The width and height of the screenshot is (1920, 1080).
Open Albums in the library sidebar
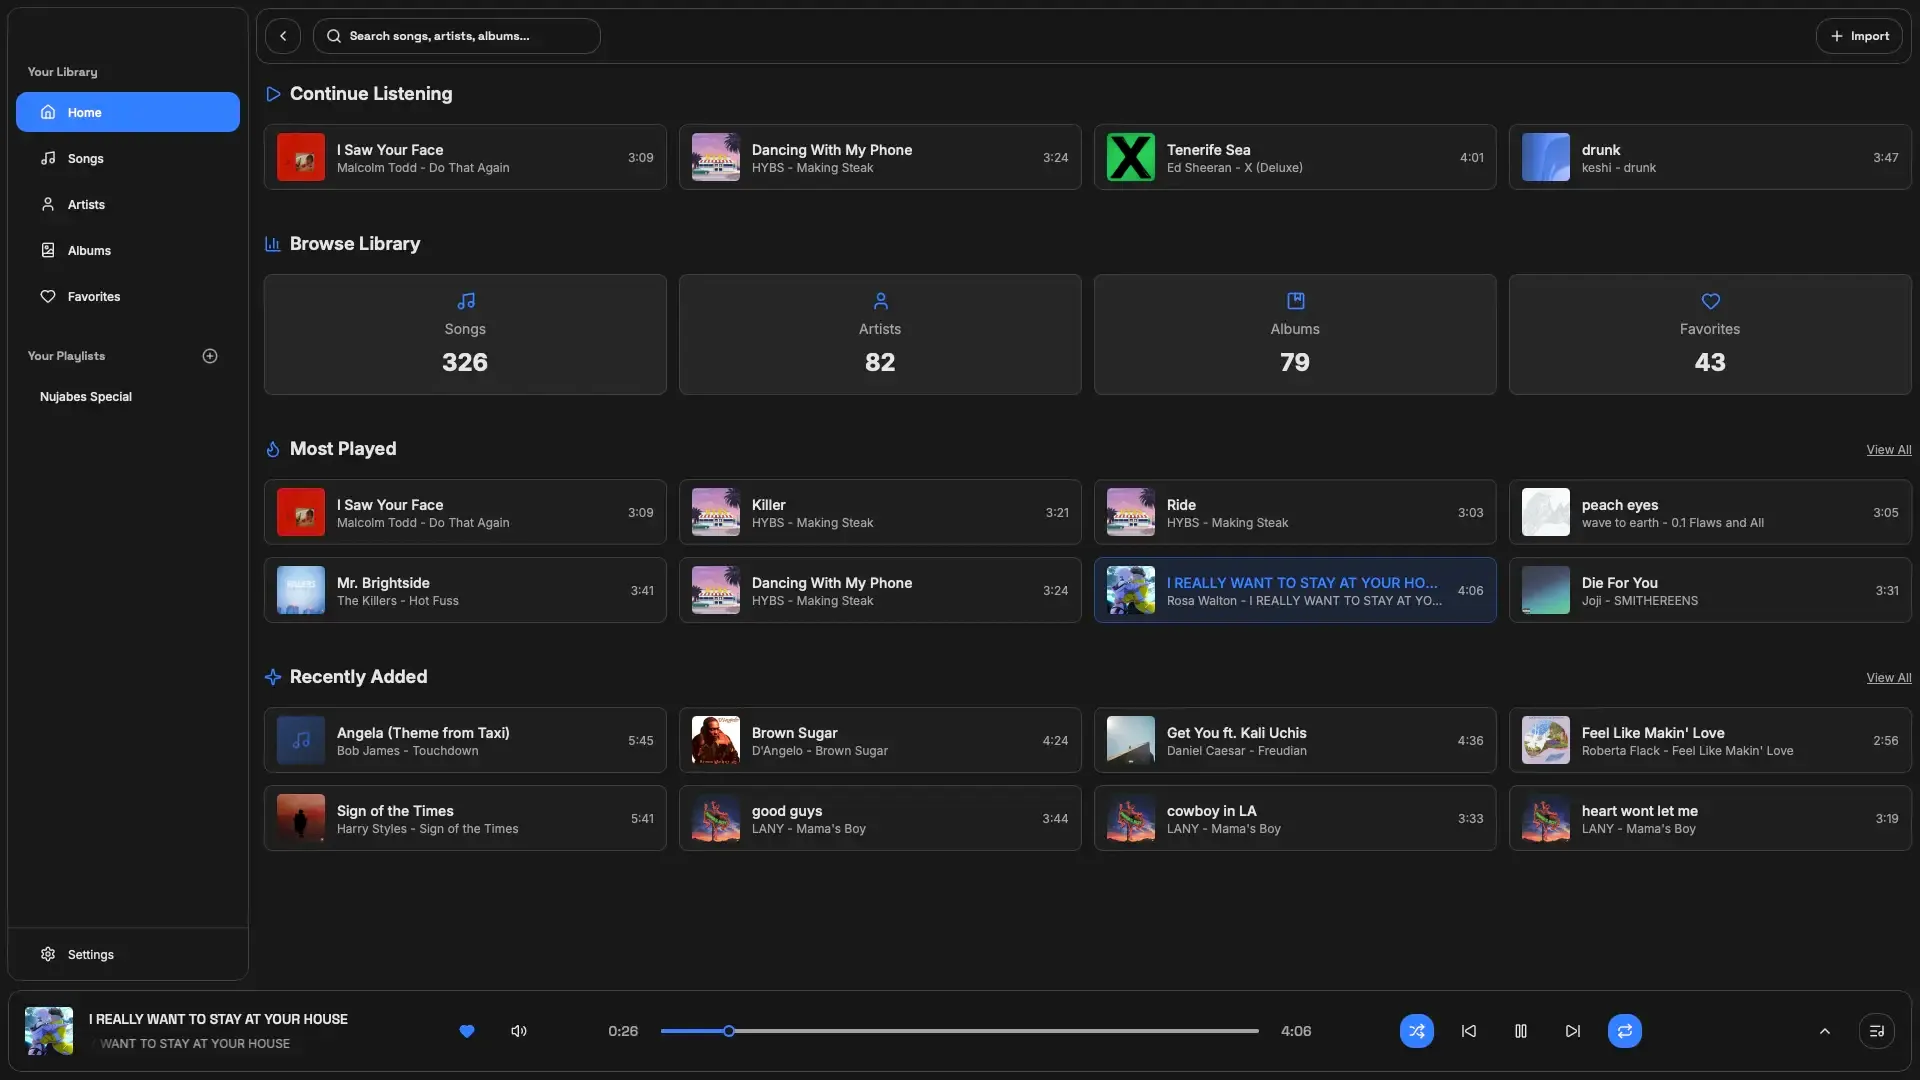[x=128, y=250]
